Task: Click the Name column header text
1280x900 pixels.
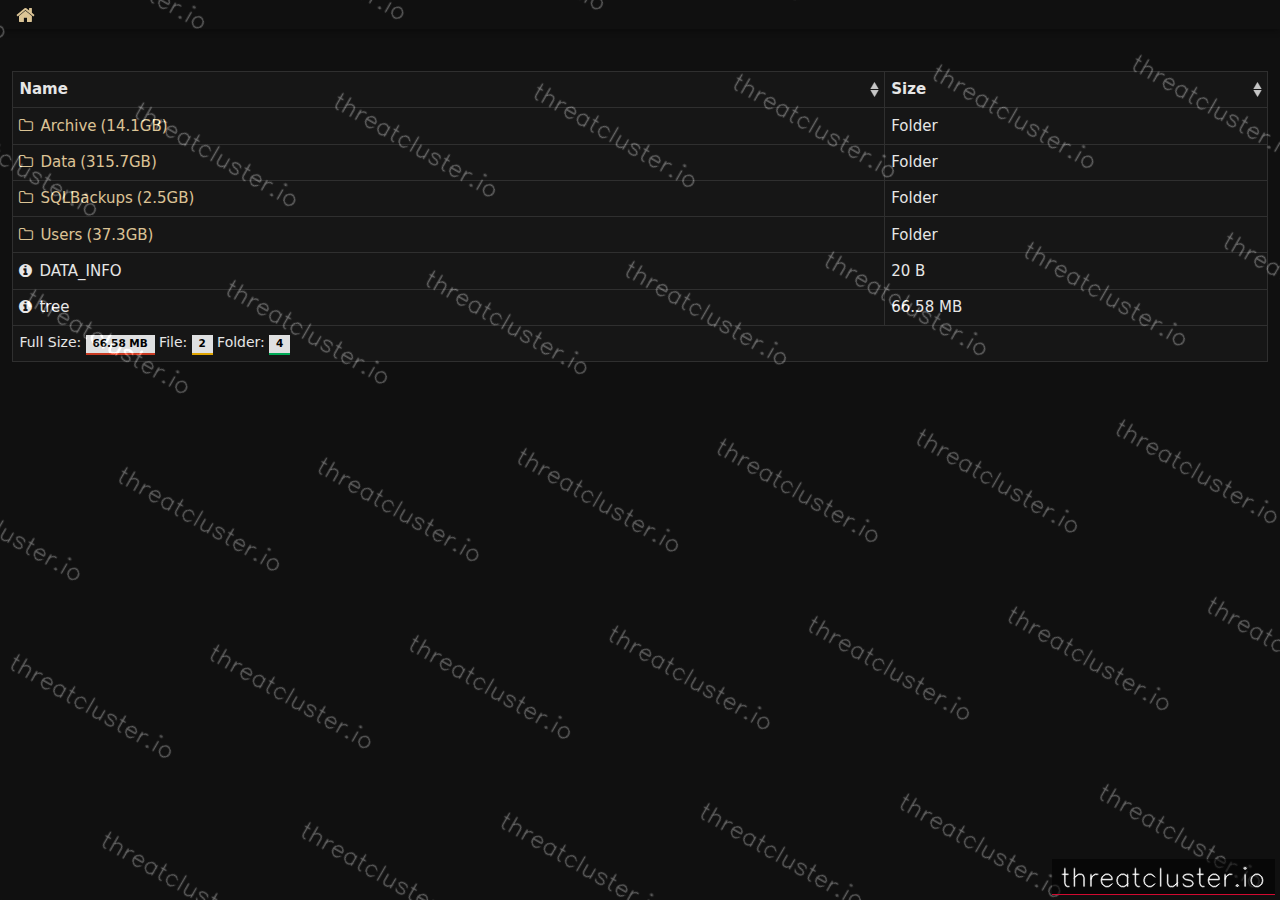Action: 44,89
